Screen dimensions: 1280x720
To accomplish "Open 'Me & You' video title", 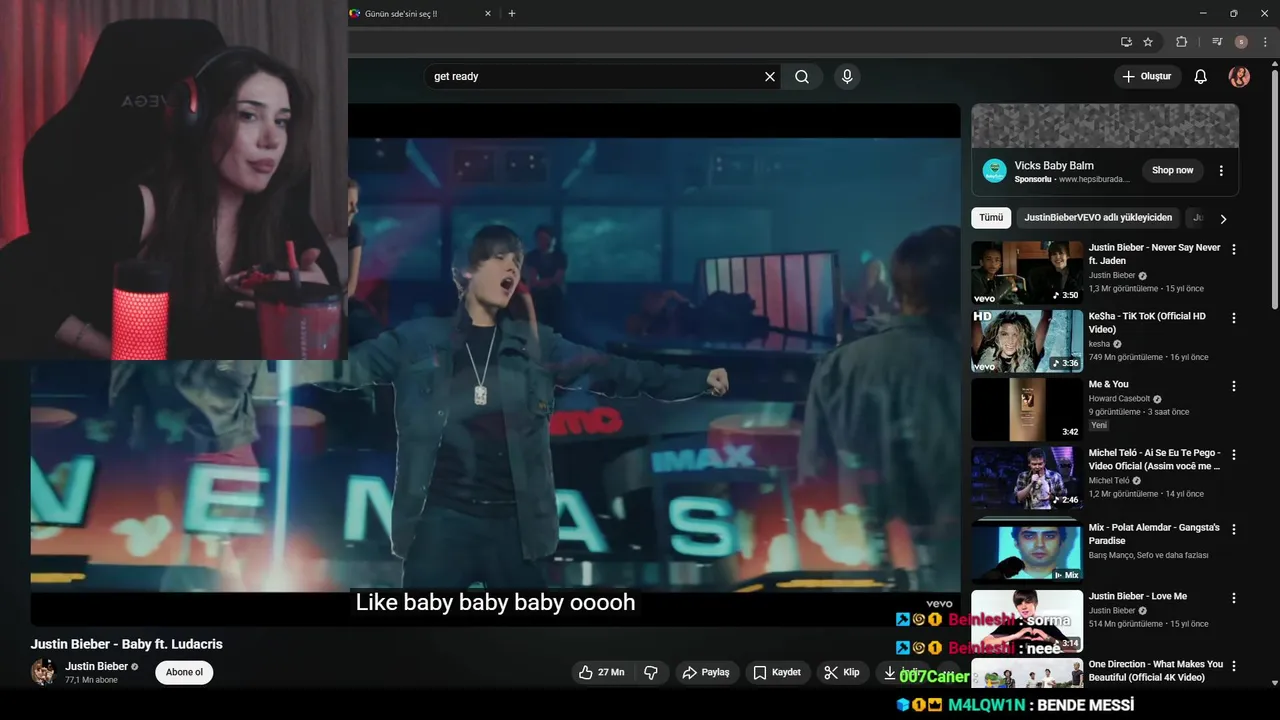I will pyautogui.click(x=1109, y=384).
